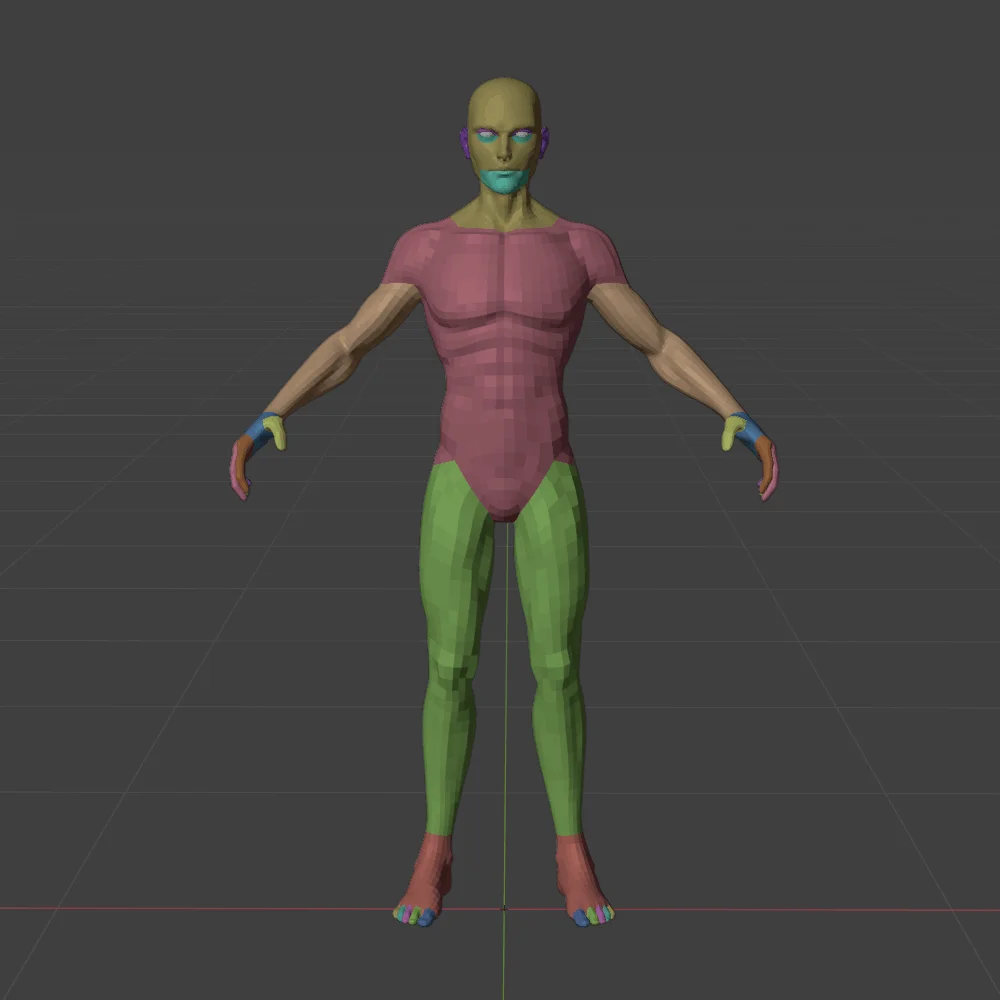The height and width of the screenshot is (1000, 1000).
Task: Click the teal chin and mouth region
Action: coord(502,180)
